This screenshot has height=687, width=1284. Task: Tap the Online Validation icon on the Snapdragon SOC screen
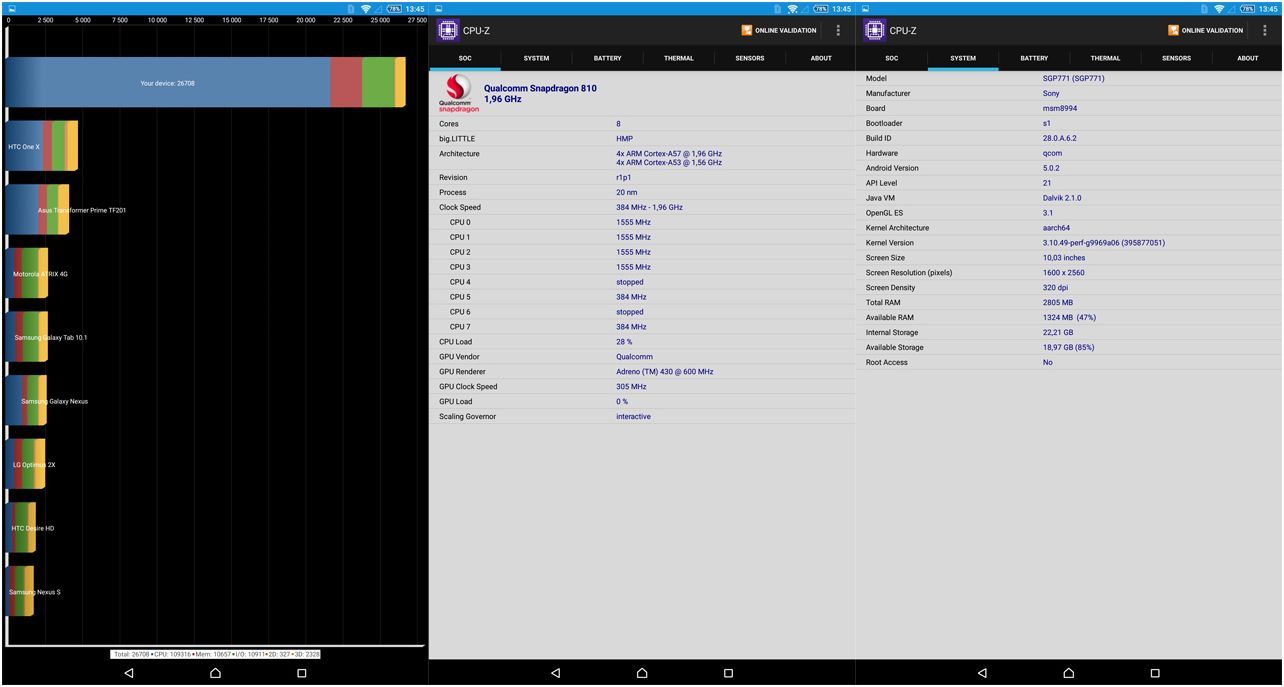747,31
